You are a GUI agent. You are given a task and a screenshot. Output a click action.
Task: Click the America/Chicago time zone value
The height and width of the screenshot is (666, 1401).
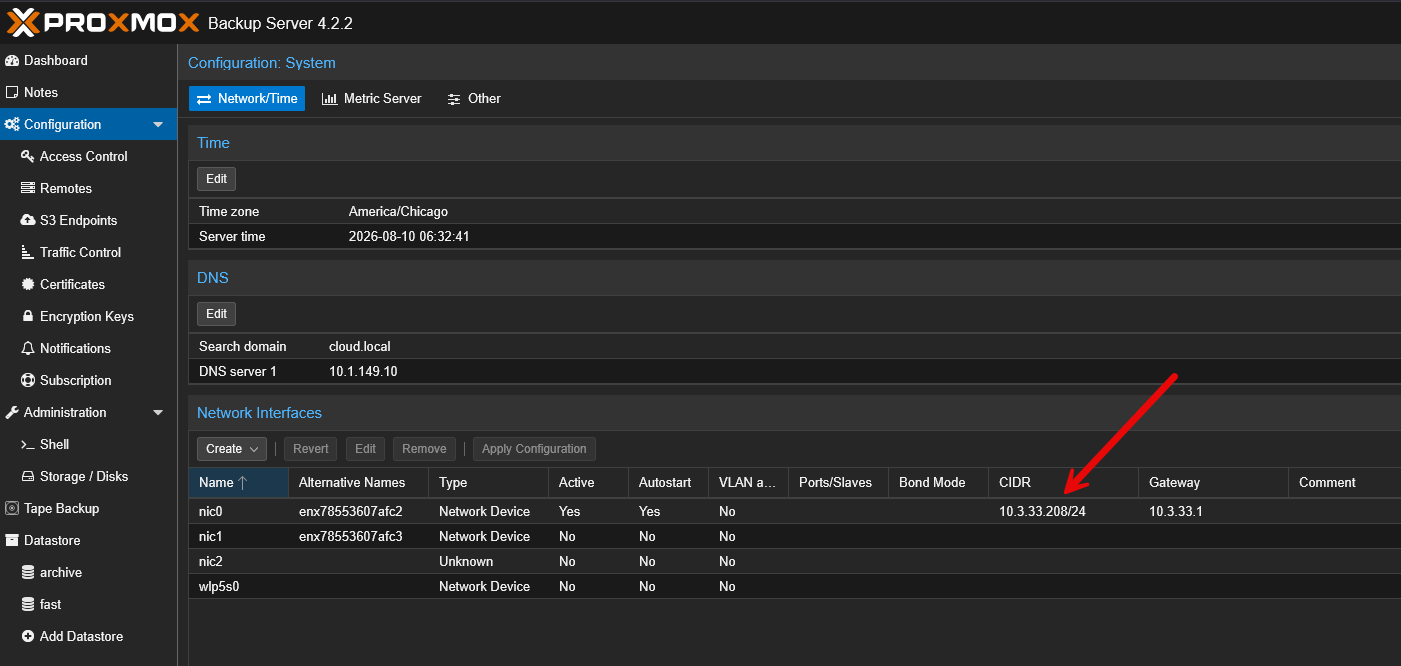coord(398,211)
